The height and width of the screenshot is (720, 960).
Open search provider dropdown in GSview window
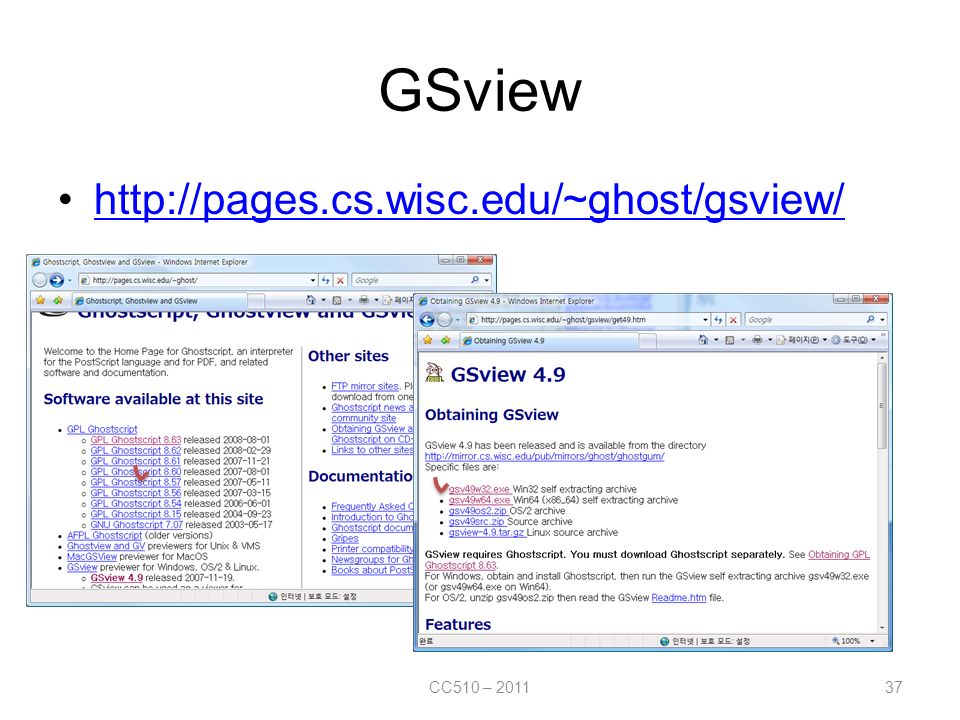882,320
